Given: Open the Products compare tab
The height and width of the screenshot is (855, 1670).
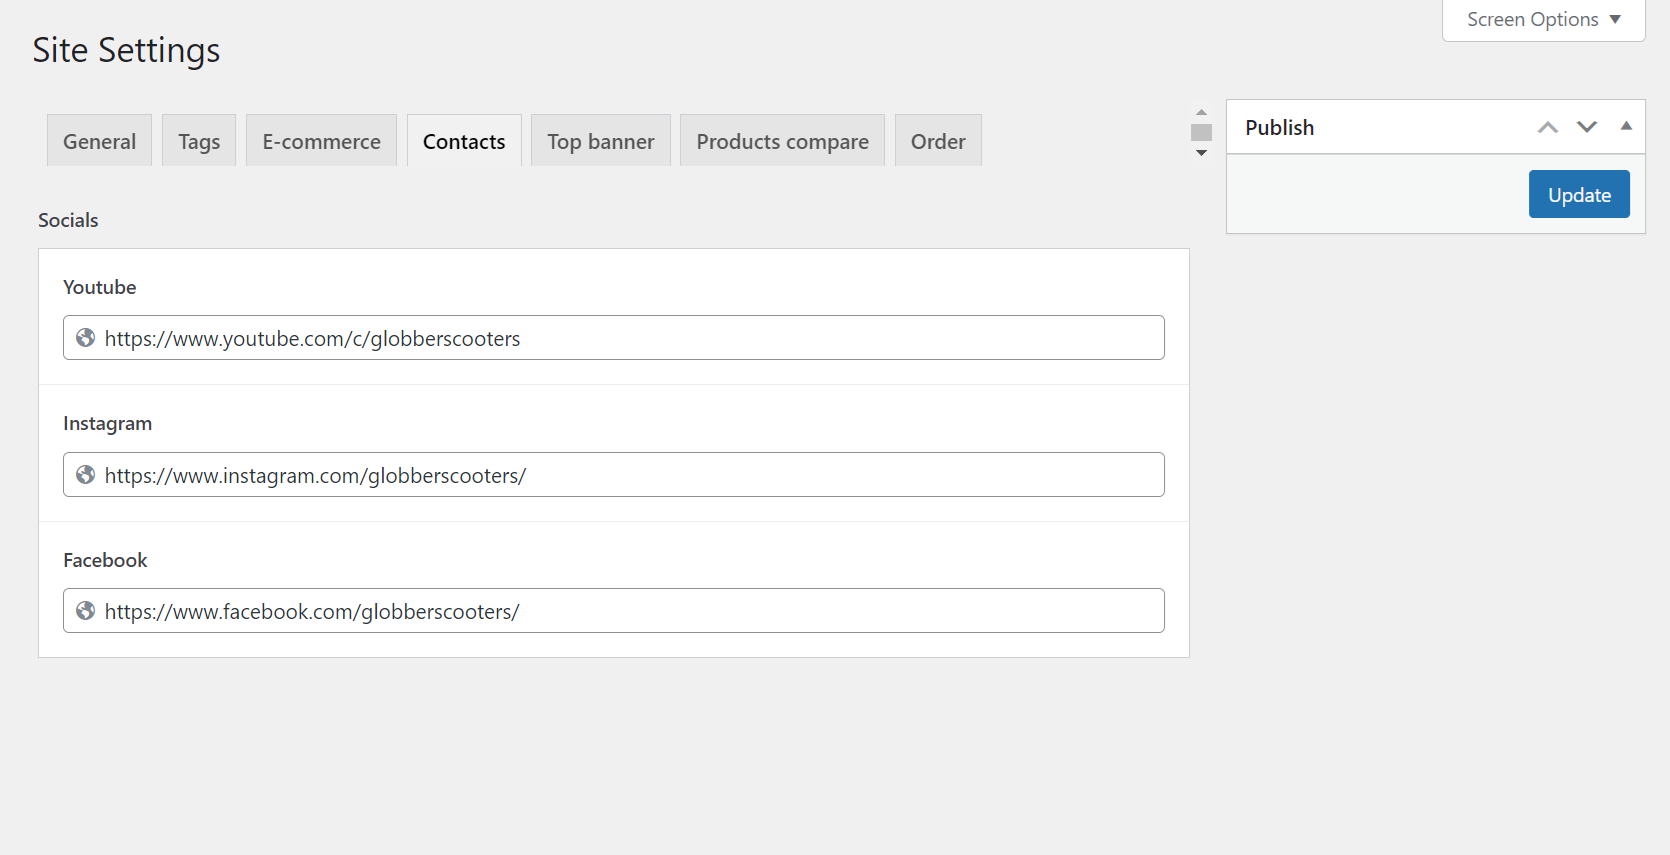Looking at the screenshot, I should [x=782, y=141].
